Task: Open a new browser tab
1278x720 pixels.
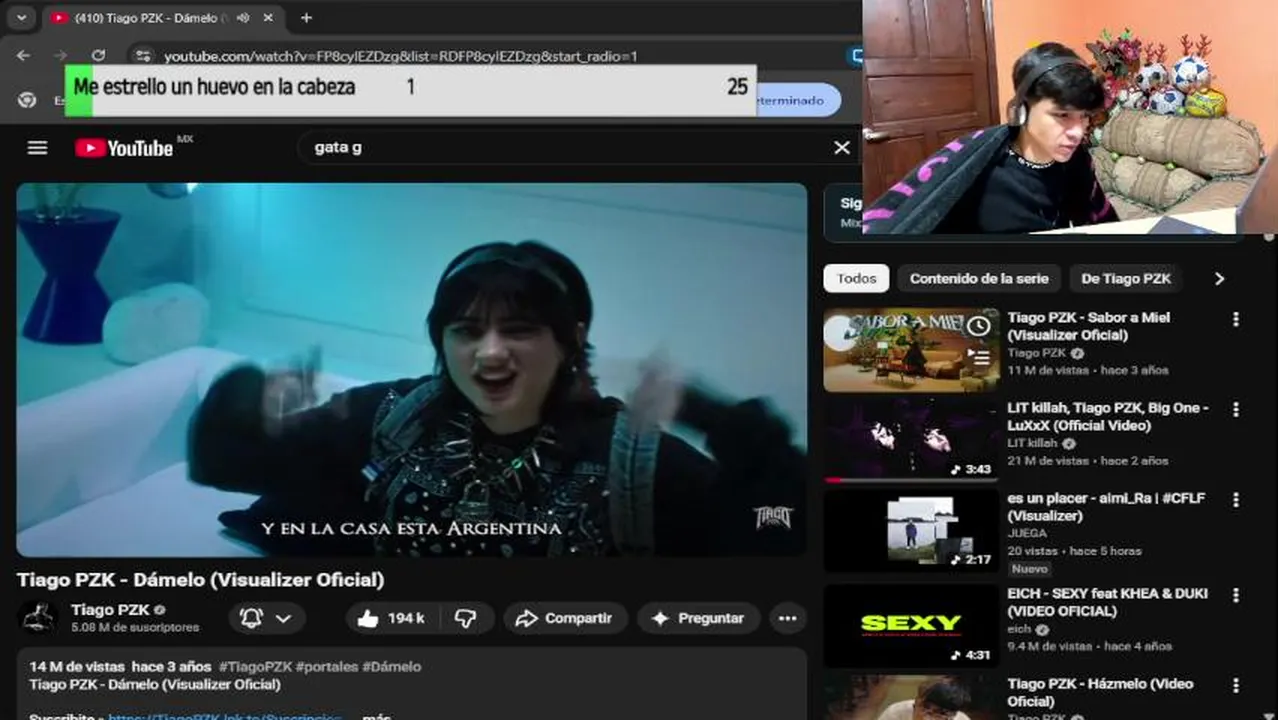Action: point(306,18)
